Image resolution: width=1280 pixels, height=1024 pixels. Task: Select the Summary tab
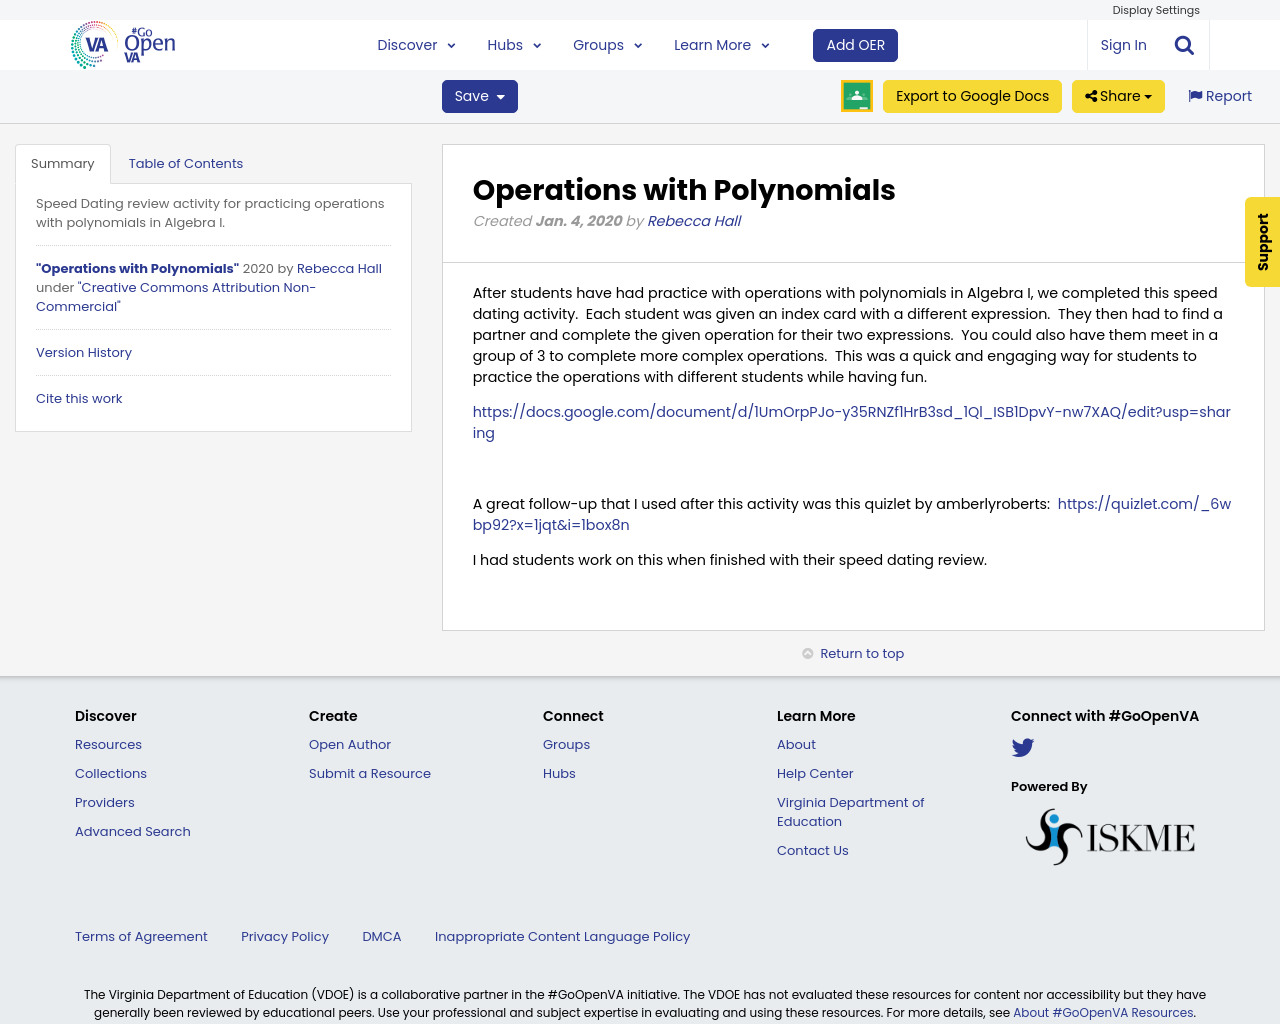point(62,162)
